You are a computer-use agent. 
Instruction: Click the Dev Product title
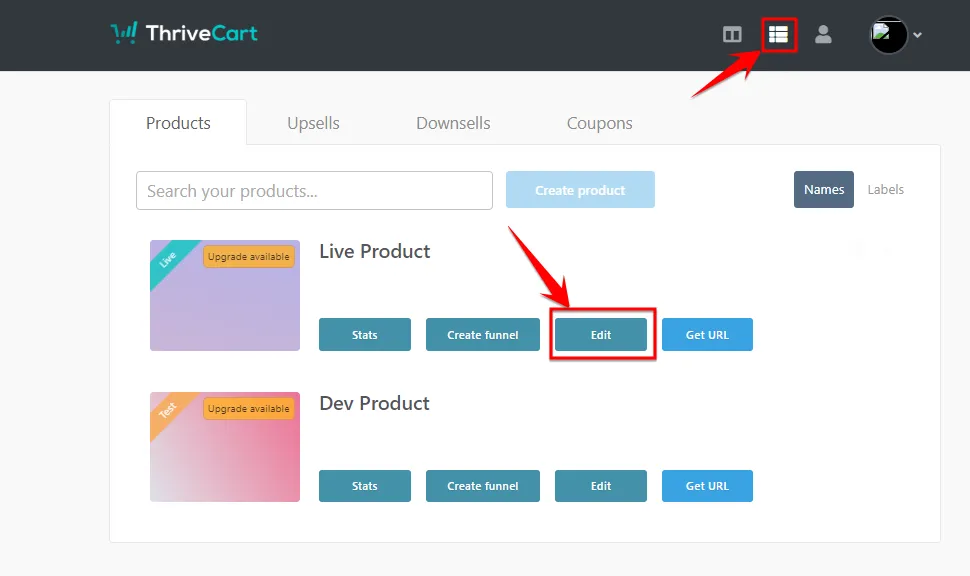coord(374,403)
